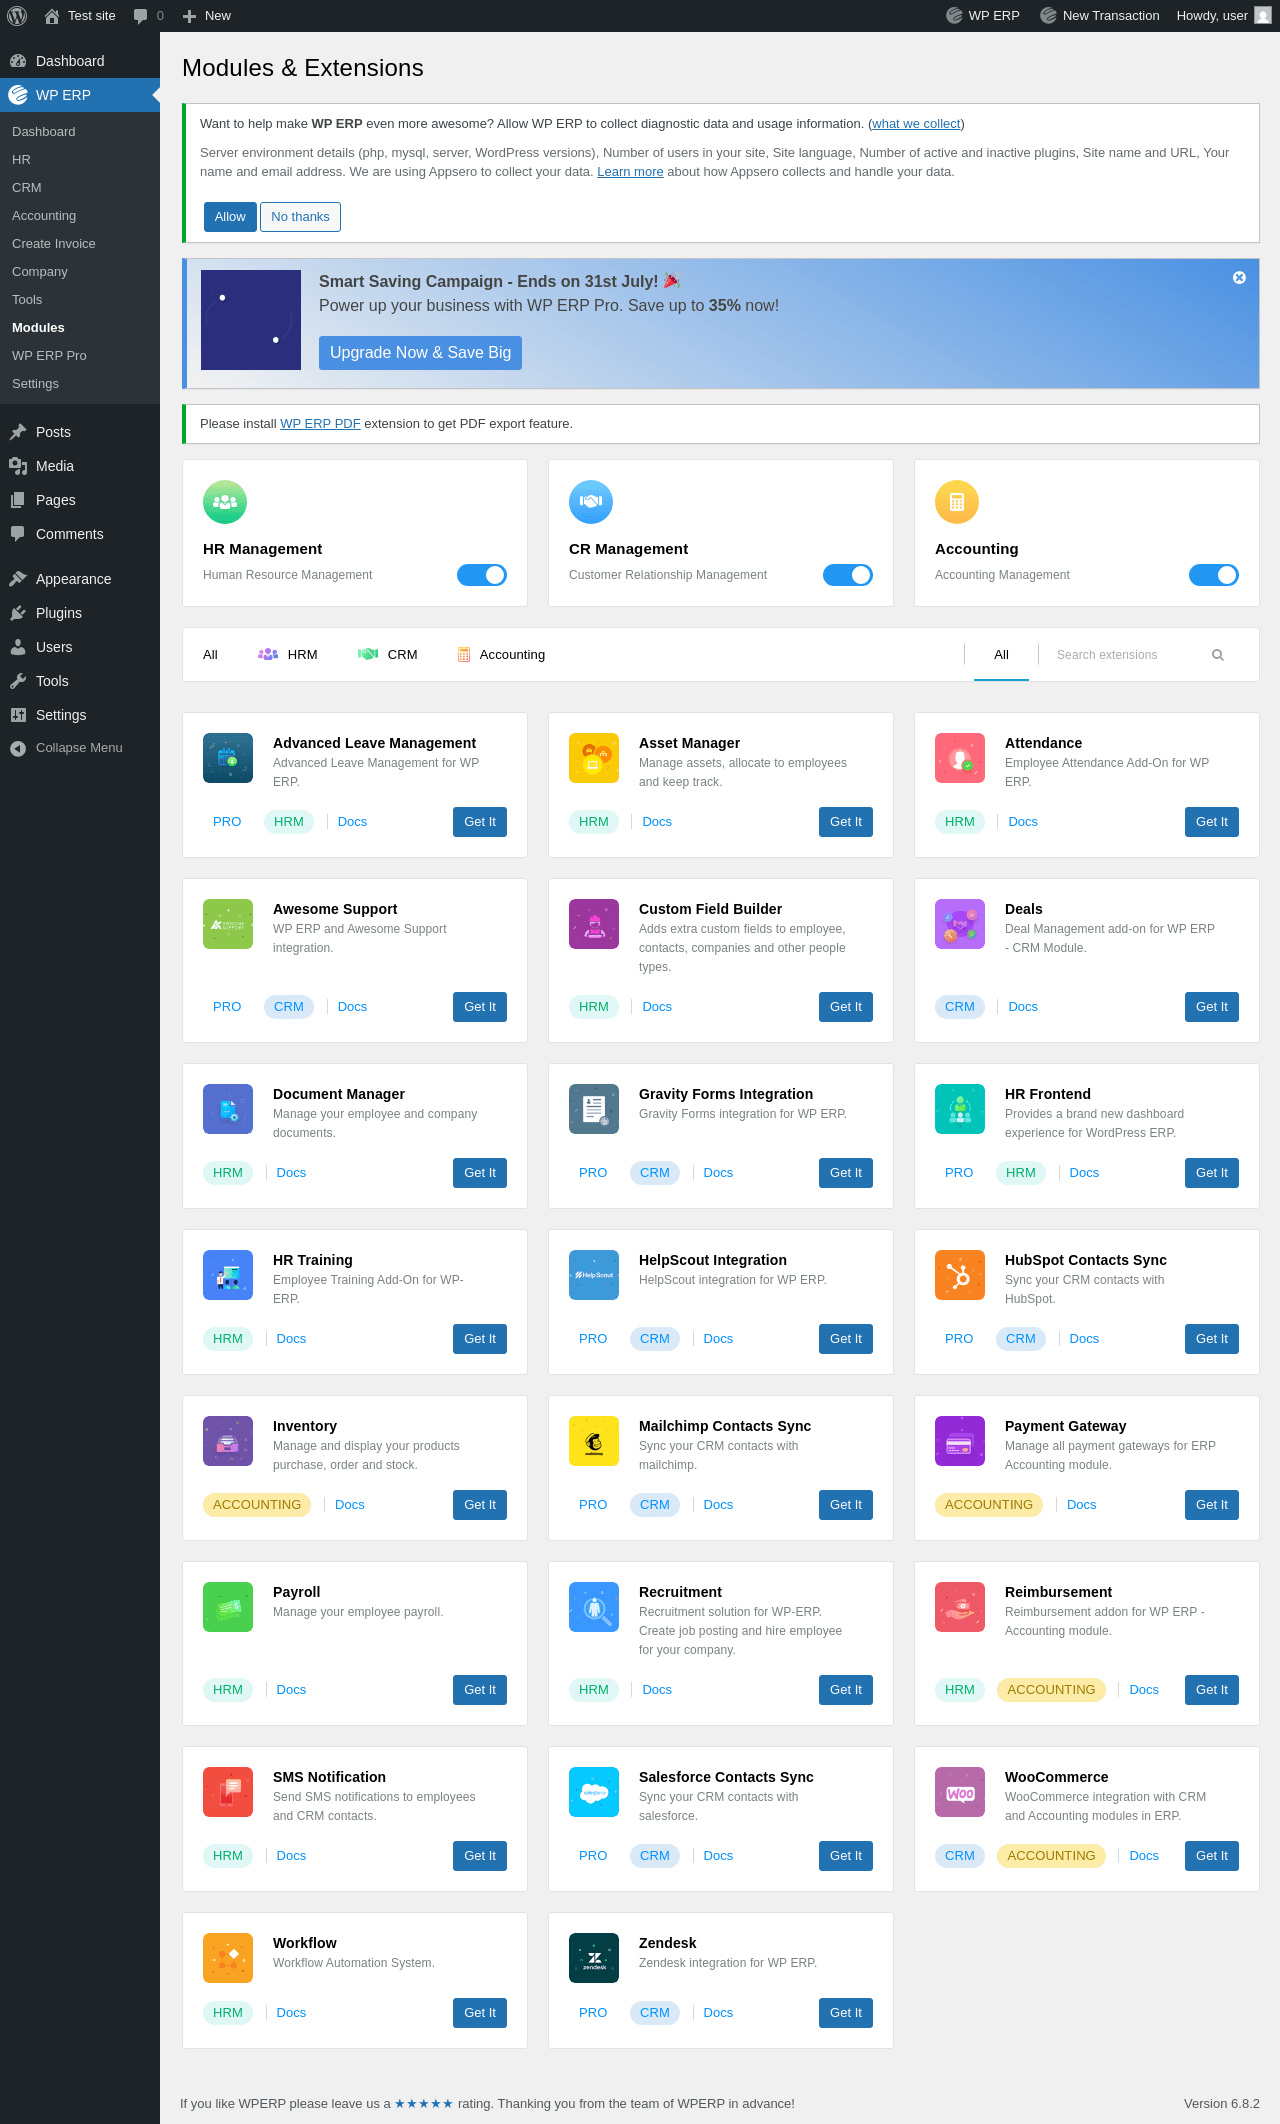Click the Asset Manager module icon
The height and width of the screenshot is (2124, 1280).
(x=594, y=758)
